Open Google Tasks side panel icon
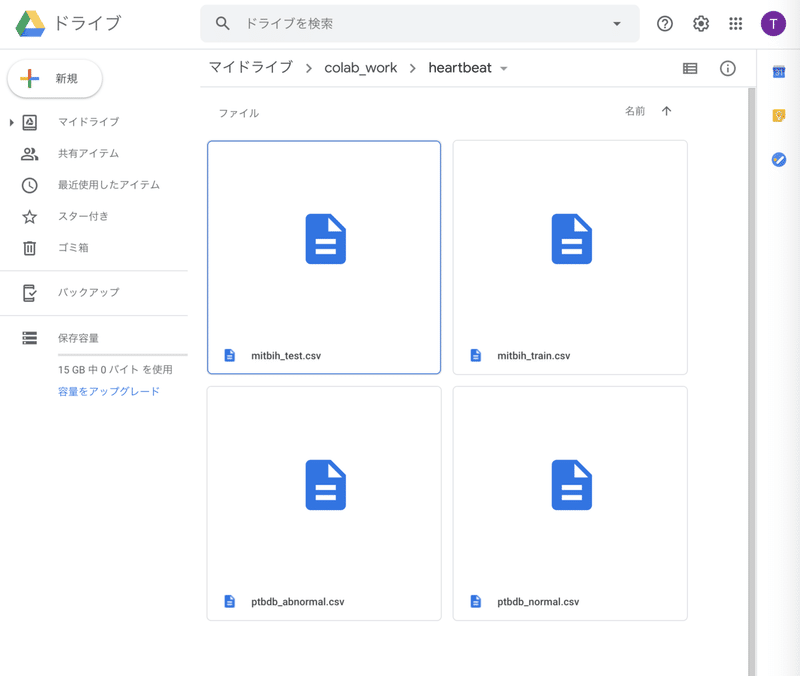Image resolution: width=800 pixels, height=676 pixels. 779,159
